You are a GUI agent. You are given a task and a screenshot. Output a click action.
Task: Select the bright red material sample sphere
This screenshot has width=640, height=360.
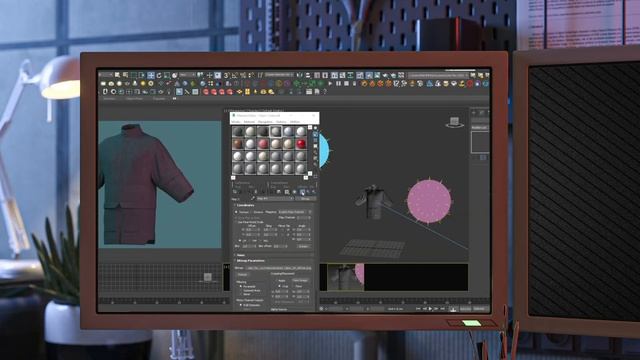pyautogui.click(x=301, y=144)
